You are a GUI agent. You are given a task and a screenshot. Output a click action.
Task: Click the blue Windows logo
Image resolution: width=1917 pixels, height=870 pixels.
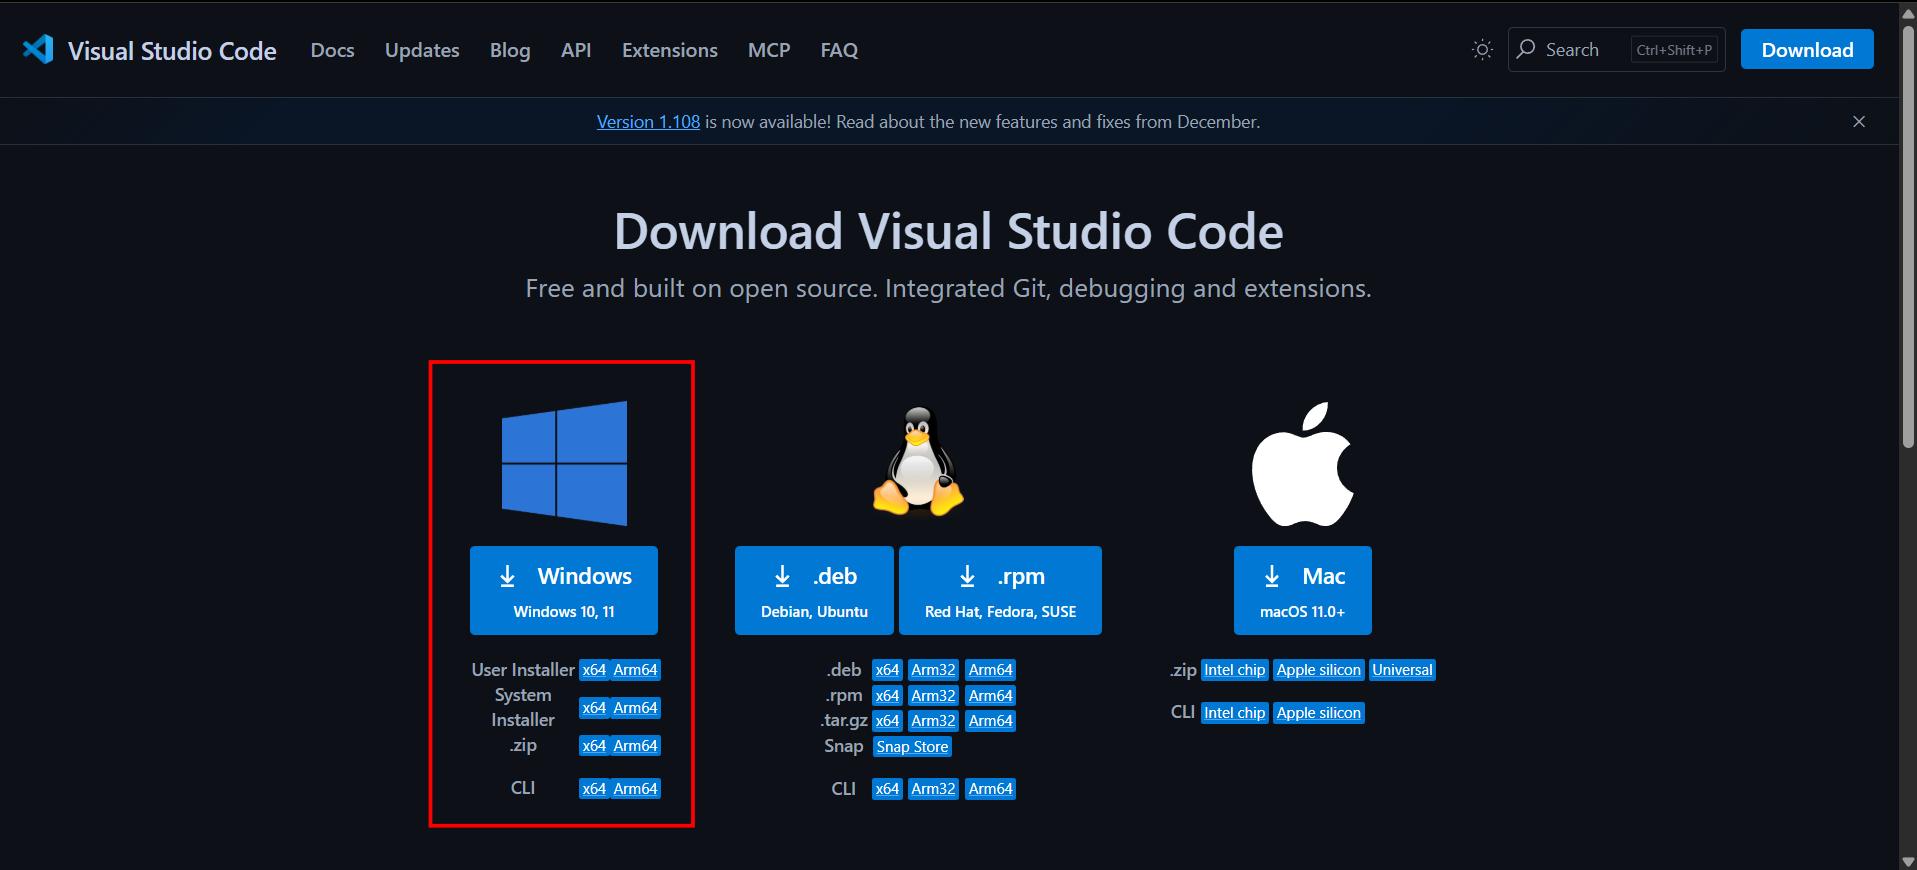(565, 463)
